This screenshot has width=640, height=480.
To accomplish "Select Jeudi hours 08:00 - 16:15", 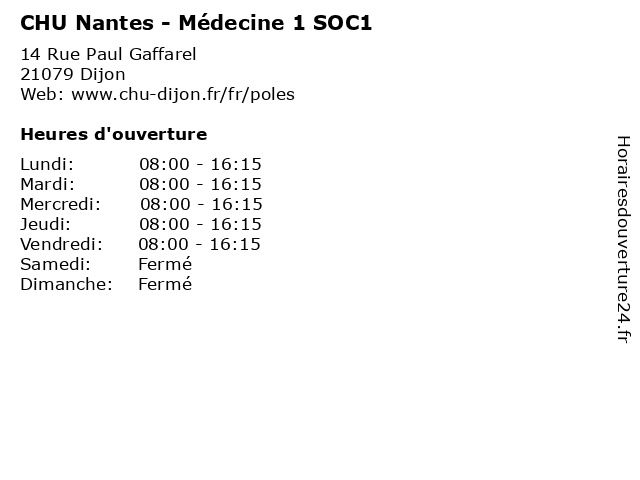I will (x=200, y=224).
